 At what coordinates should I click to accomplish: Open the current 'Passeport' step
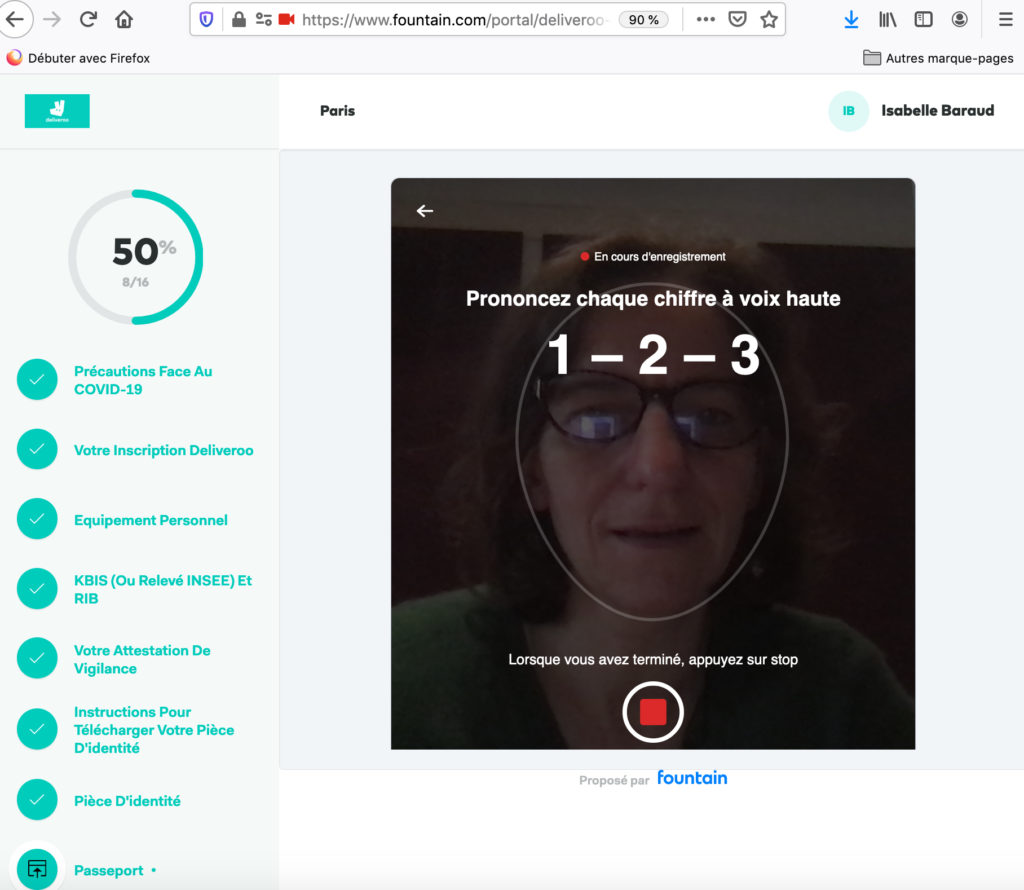tap(108, 870)
